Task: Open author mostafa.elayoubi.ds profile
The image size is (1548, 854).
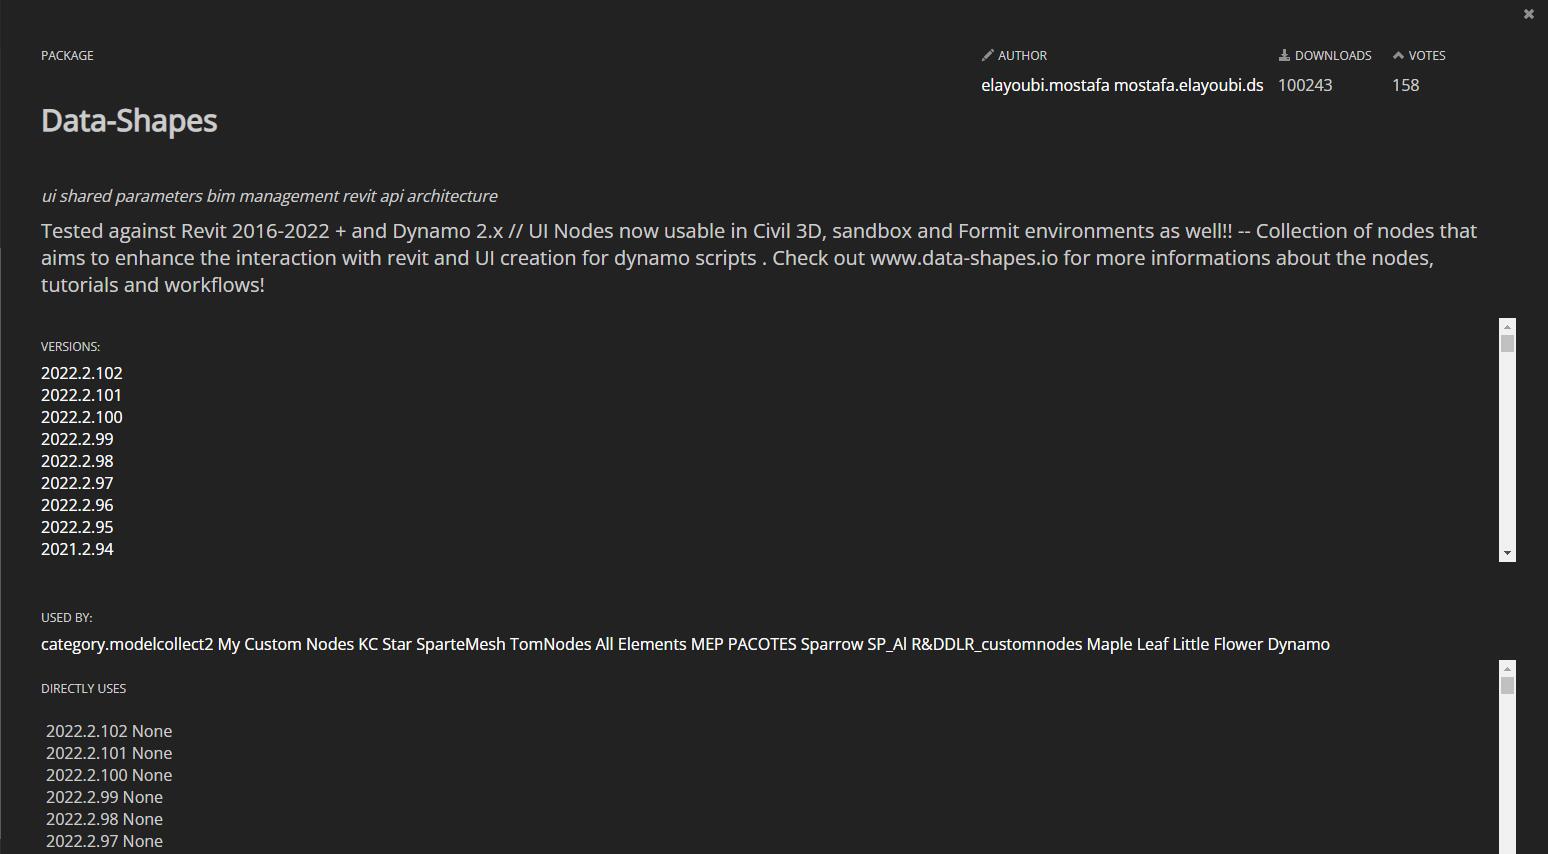Action: tap(1188, 85)
